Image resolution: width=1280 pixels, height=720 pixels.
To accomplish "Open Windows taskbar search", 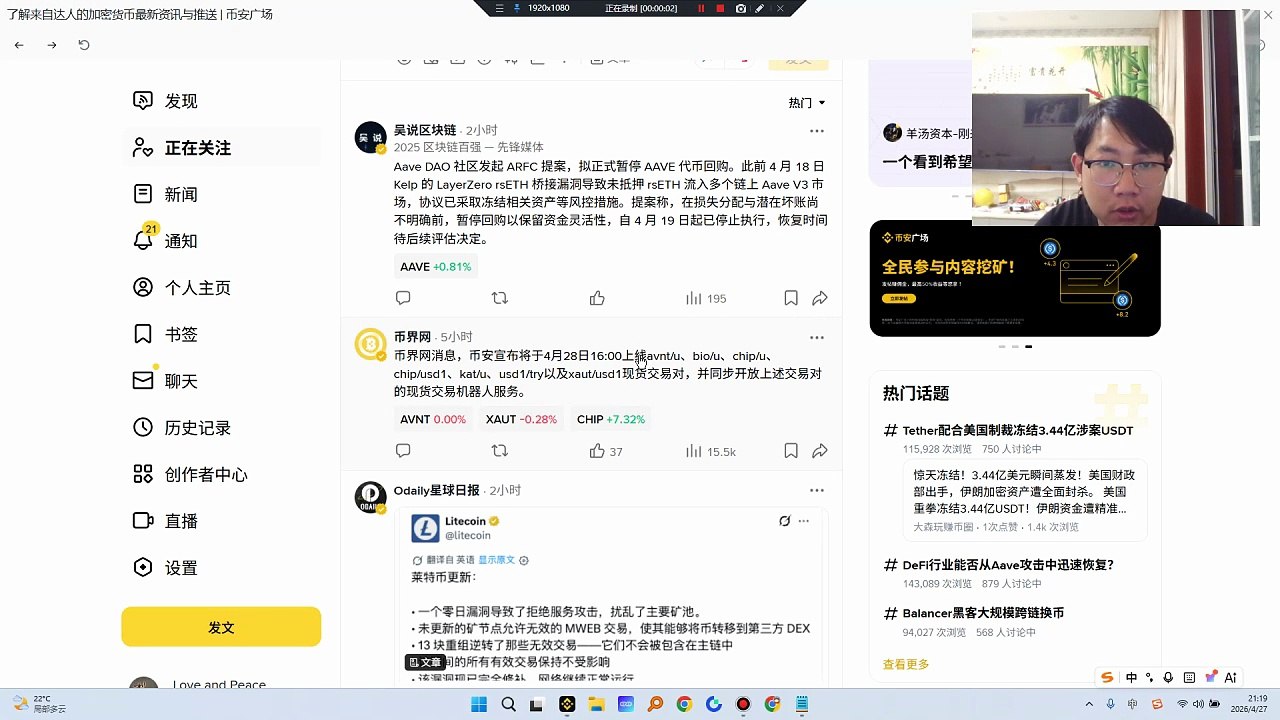I will point(508,704).
